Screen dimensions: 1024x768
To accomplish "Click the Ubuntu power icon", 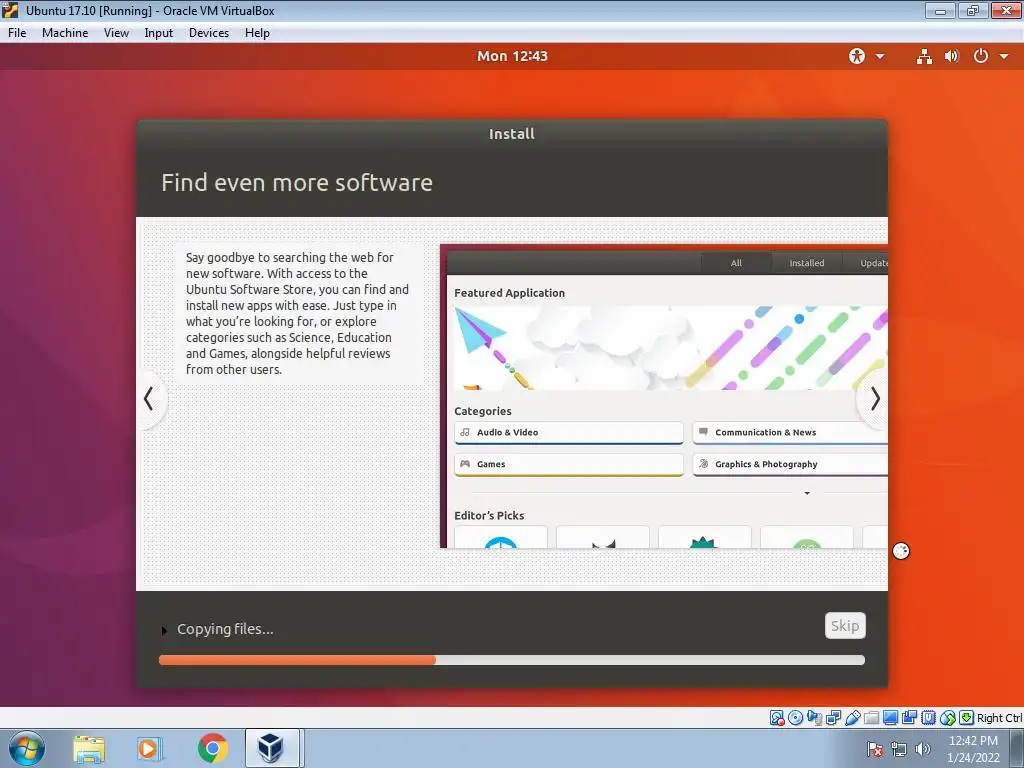I will pos(981,56).
